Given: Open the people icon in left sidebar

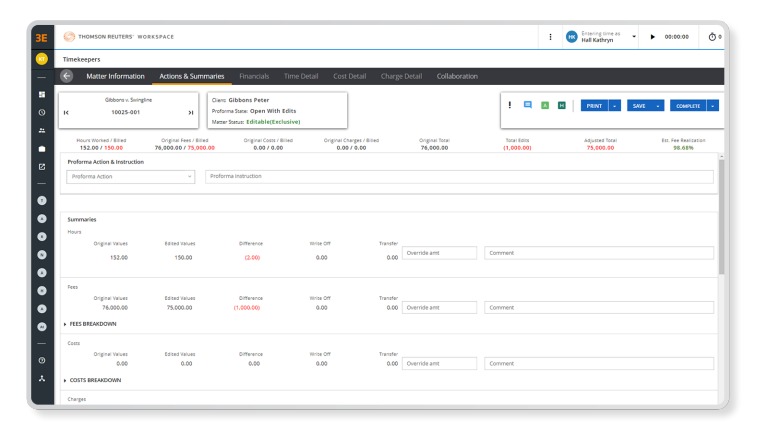Looking at the screenshot, I should click(42, 130).
